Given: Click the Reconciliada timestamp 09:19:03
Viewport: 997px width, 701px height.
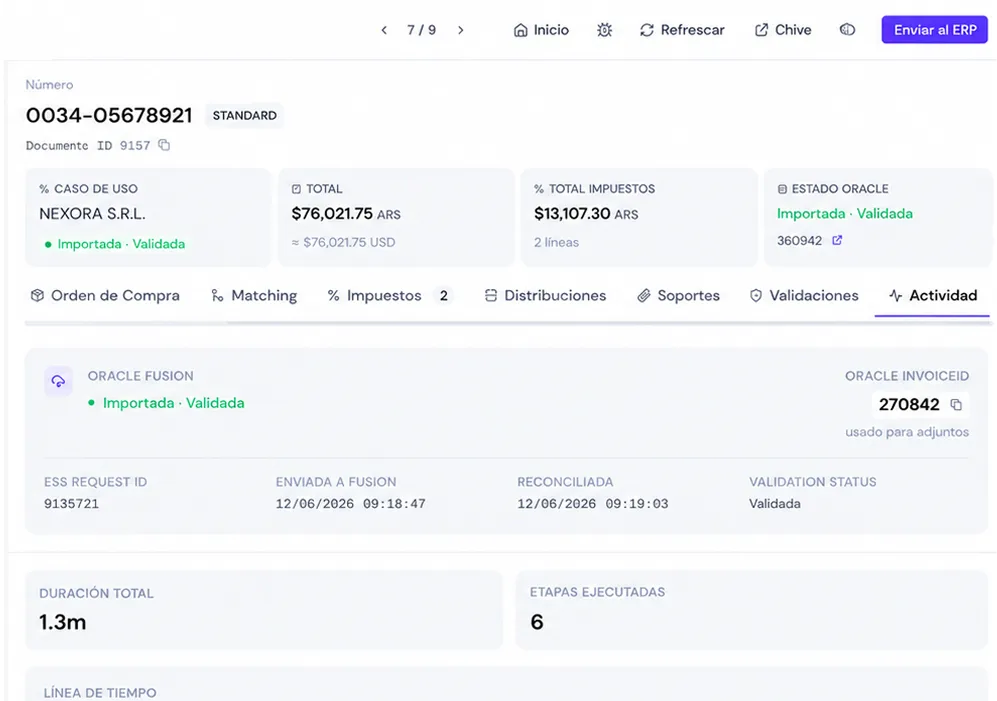Looking at the screenshot, I should click(593, 504).
